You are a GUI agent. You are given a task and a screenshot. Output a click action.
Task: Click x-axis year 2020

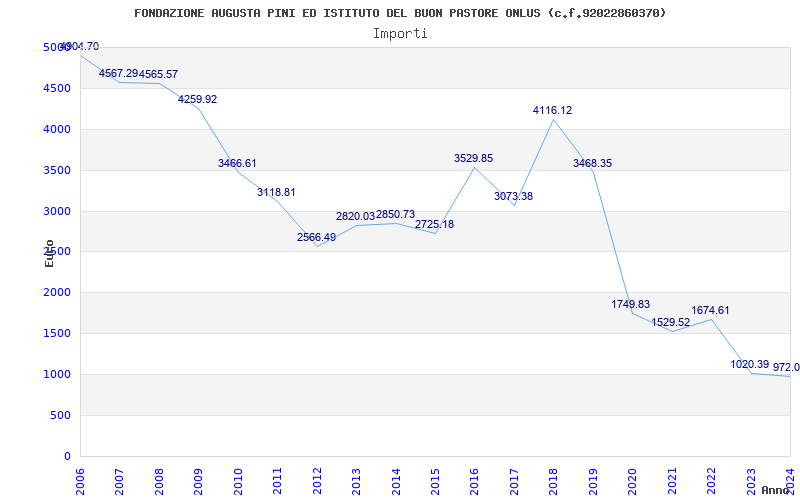coord(633,482)
